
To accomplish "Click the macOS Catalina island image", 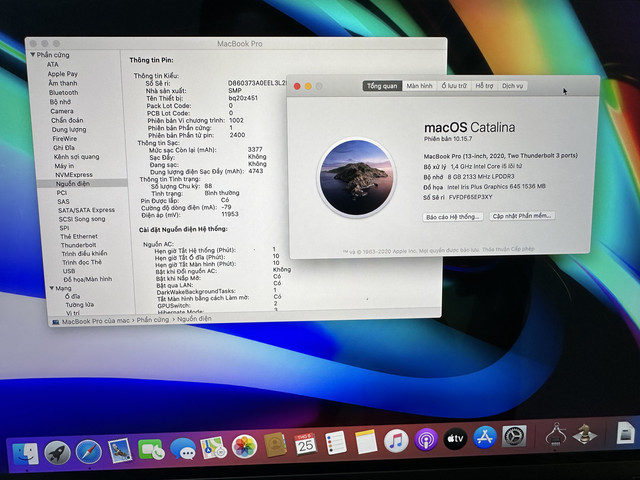I will tap(356, 177).
